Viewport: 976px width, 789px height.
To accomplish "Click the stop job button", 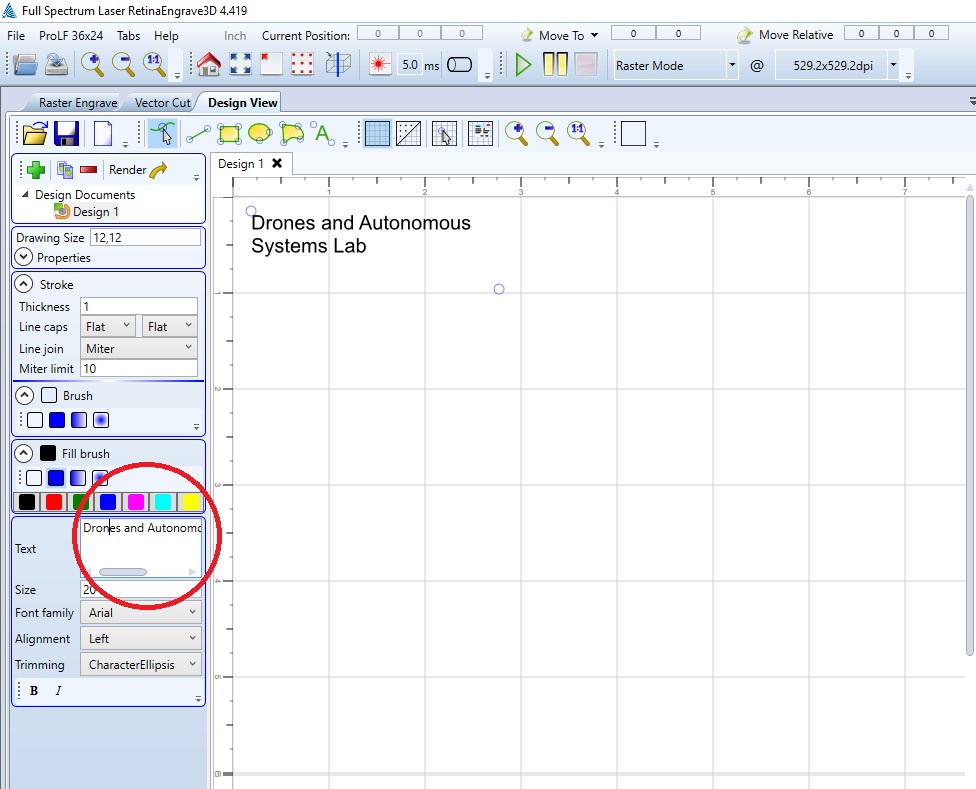I will point(586,64).
